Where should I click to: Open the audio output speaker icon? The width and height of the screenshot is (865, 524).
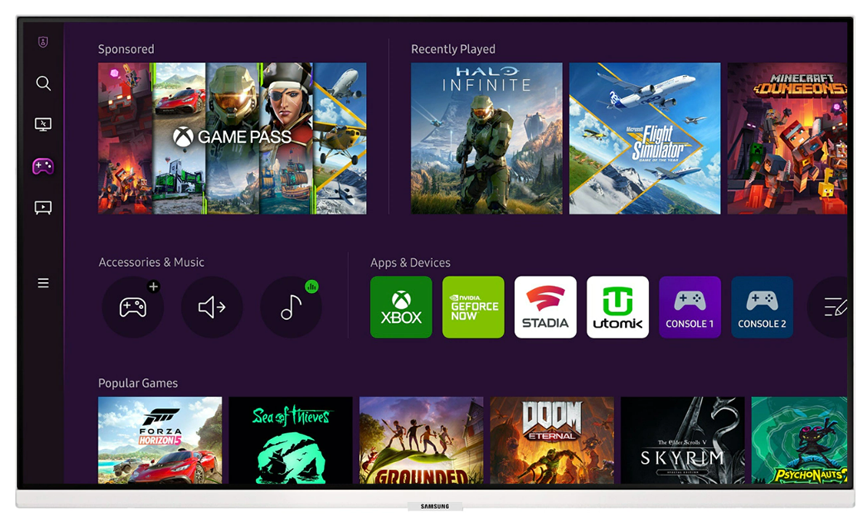[212, 307]
